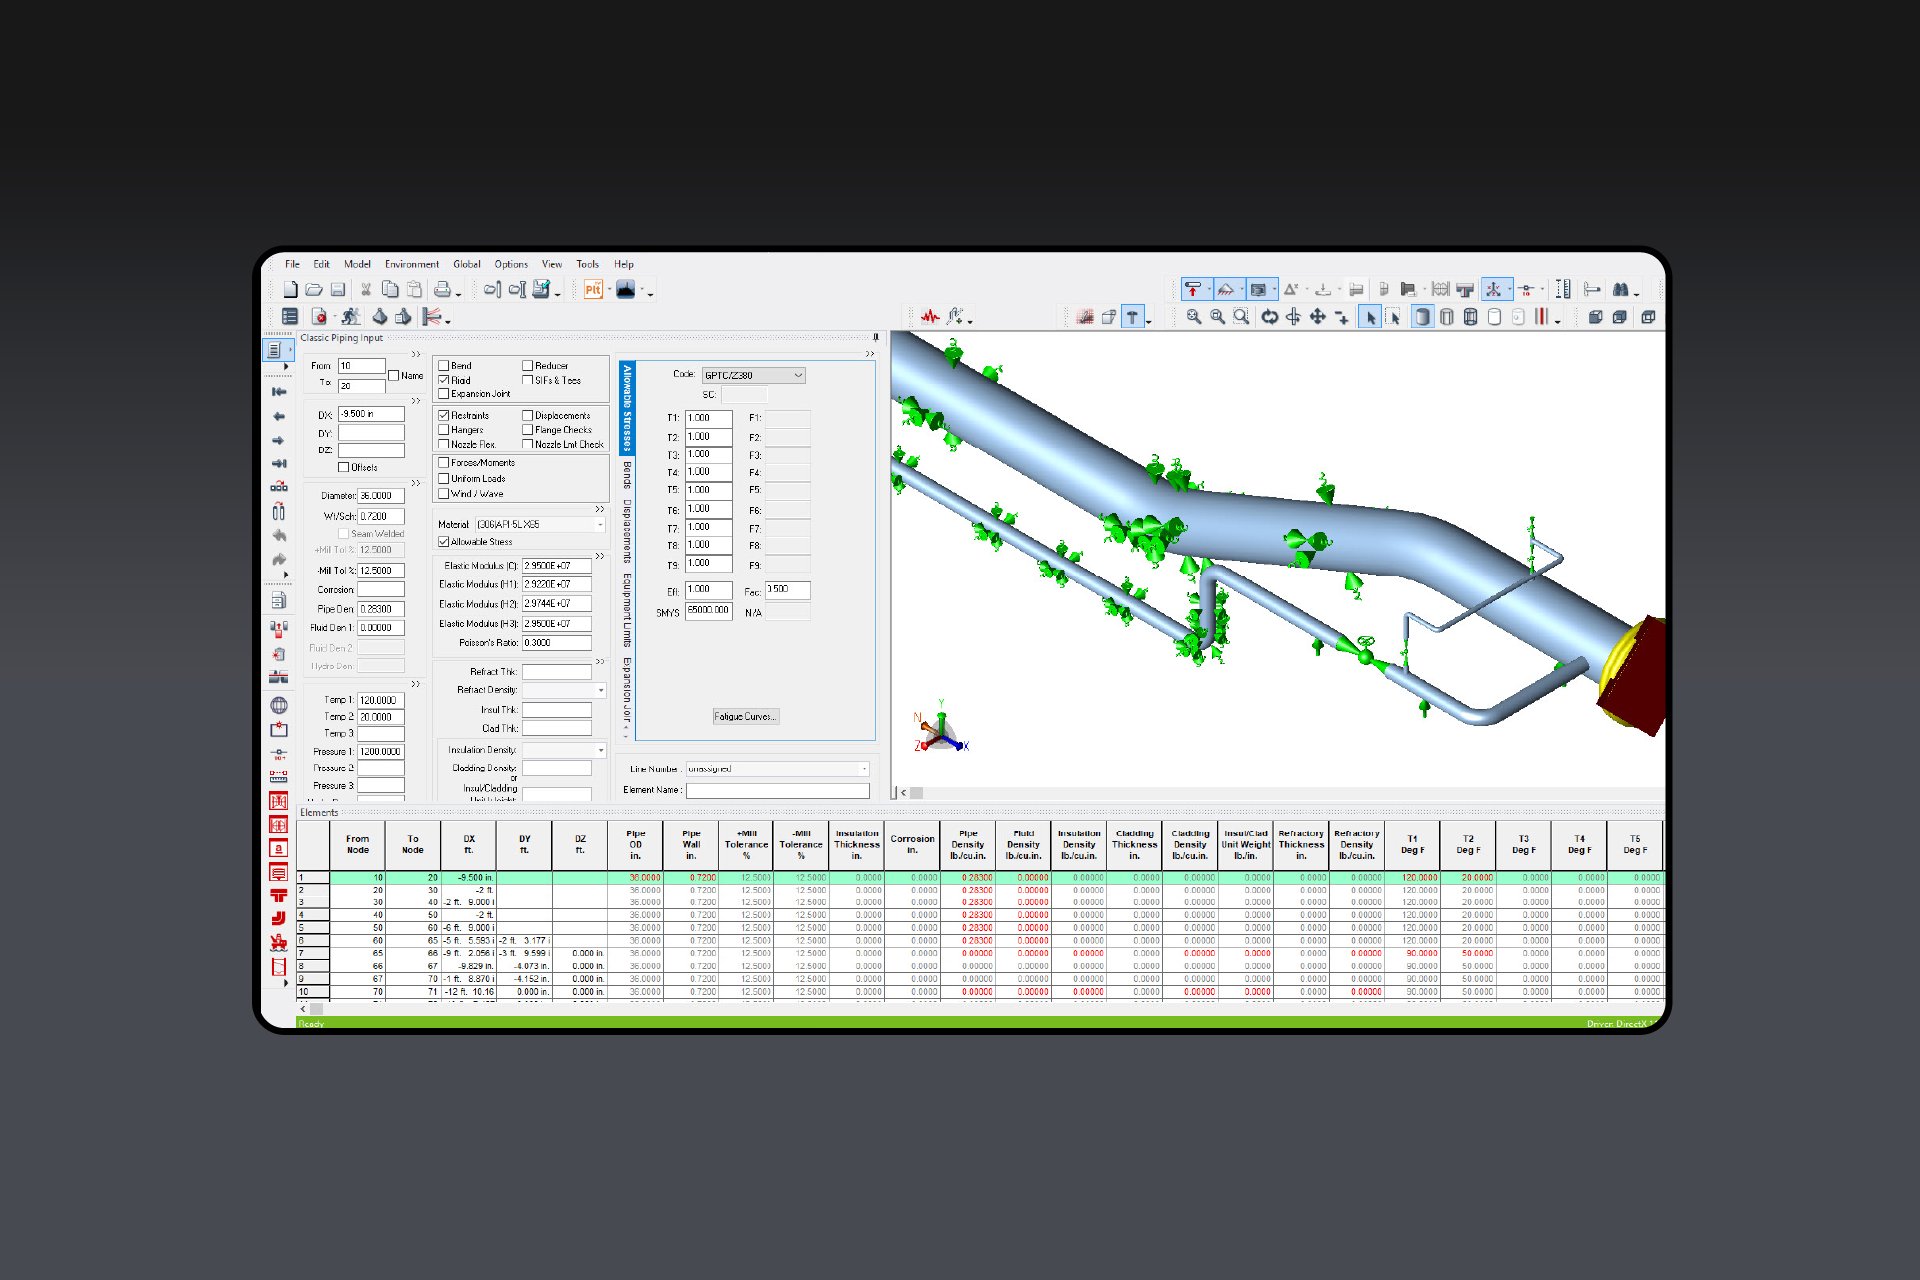Uncheck the Rigid element checkbox
This screenshot has height=1280, width=1920.
443,380
